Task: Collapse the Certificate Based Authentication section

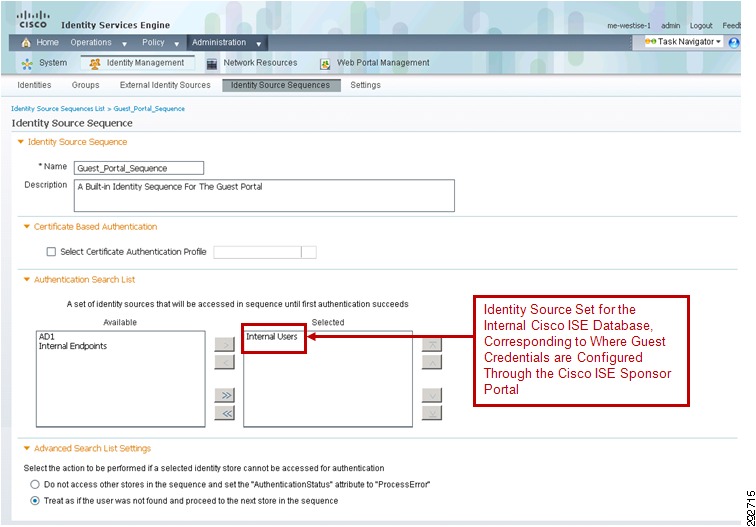Action: (x=27, y=227)
